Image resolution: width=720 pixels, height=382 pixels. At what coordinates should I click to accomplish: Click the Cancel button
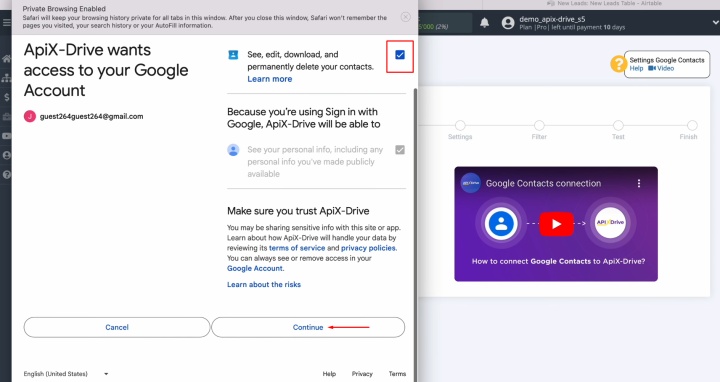(117, 327)
